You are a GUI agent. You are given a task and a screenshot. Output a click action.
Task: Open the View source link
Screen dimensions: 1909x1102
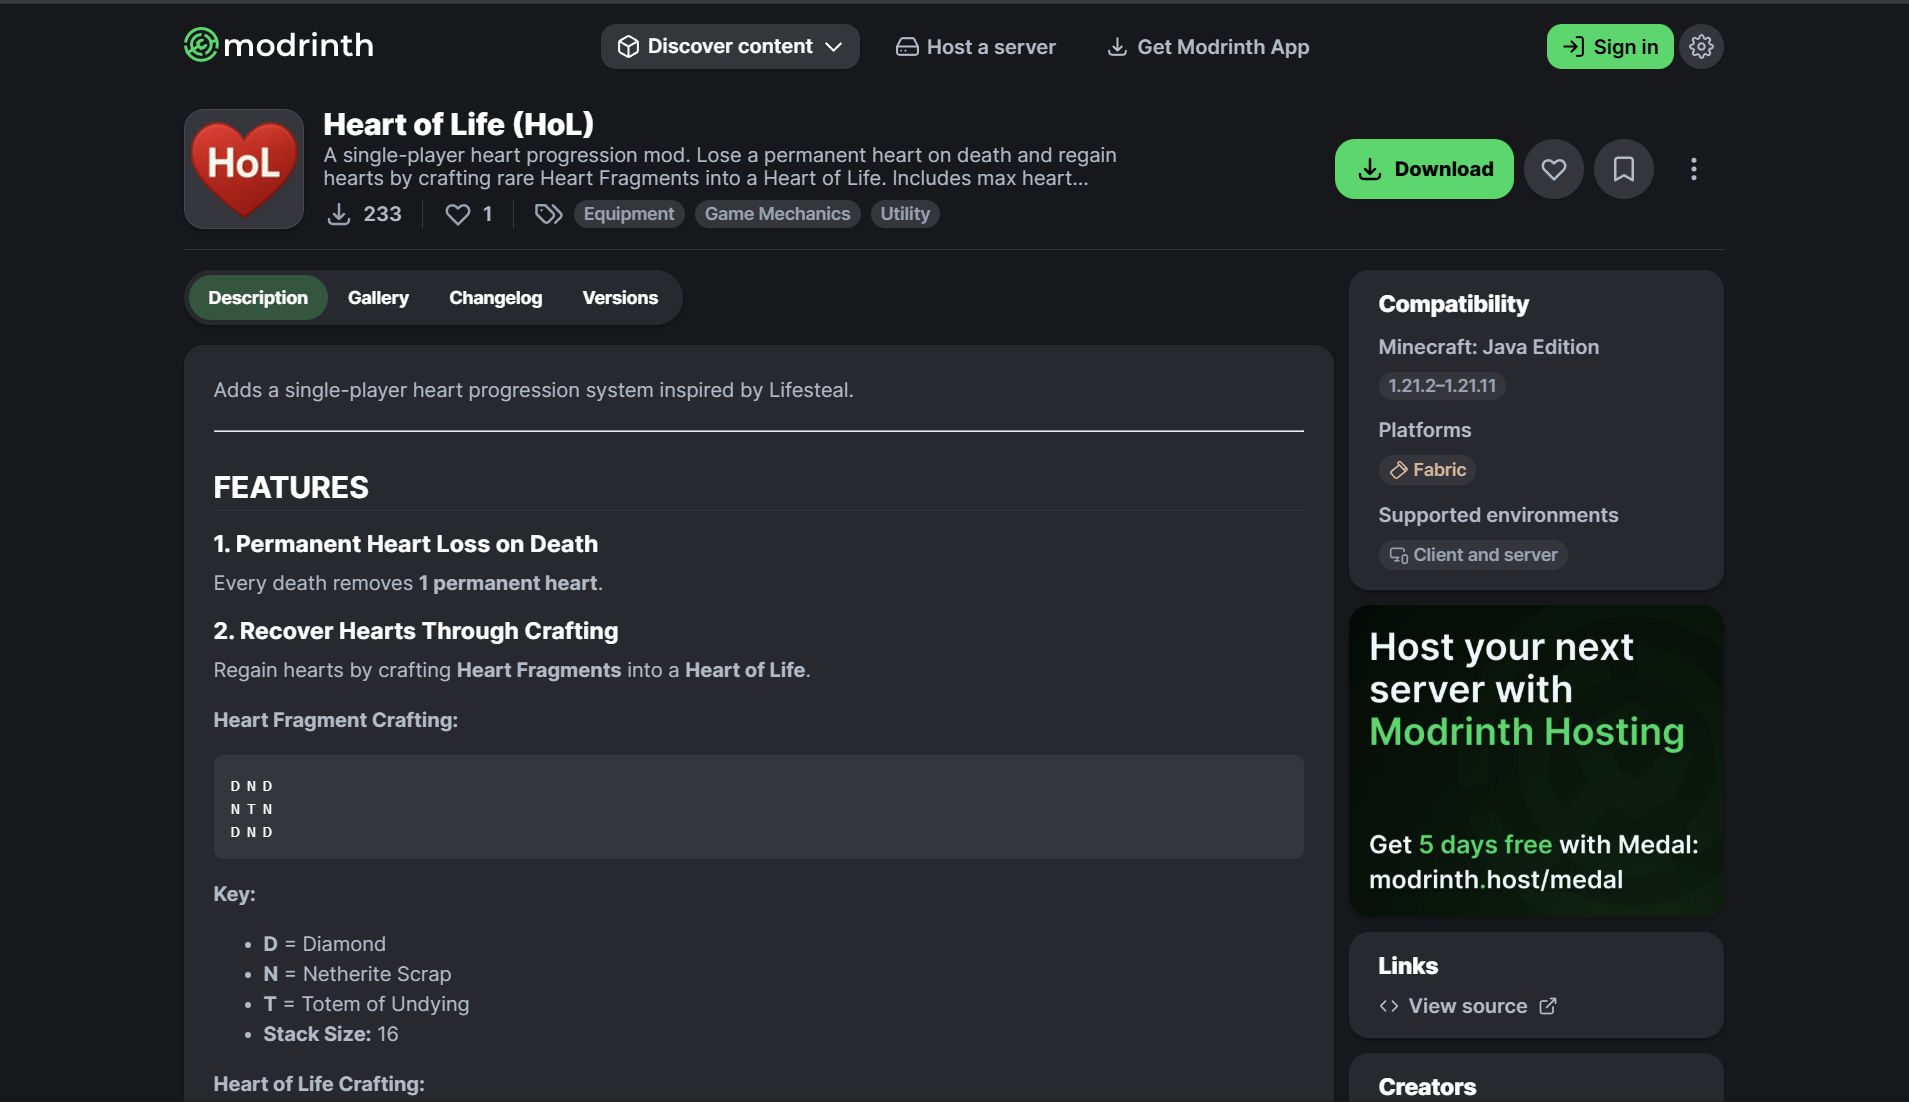pos(1467,1006)
